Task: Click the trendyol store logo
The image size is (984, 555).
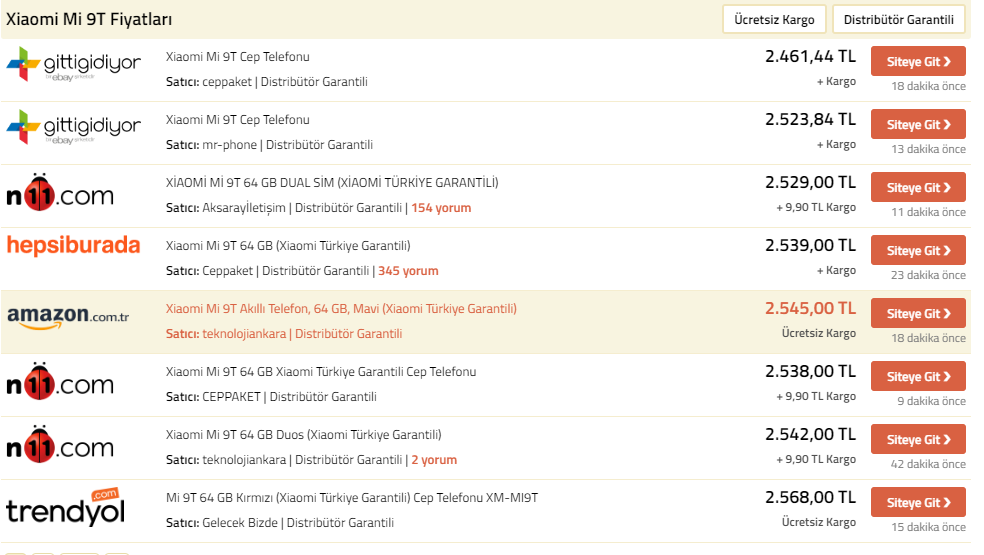Action: tap(65, 507)
